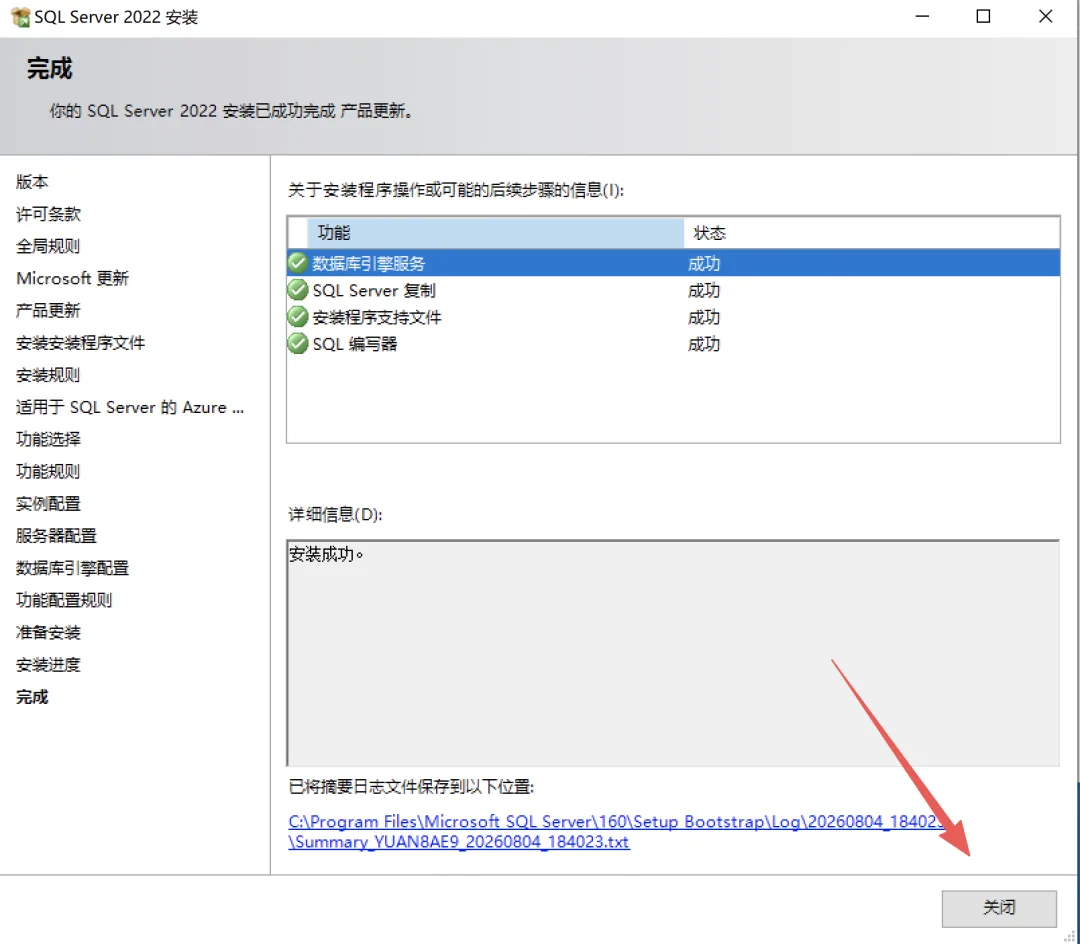Select the SQL Server 复制 row
The height and width of the screenshot is (944, 1080).
click(x=673, y=290)
